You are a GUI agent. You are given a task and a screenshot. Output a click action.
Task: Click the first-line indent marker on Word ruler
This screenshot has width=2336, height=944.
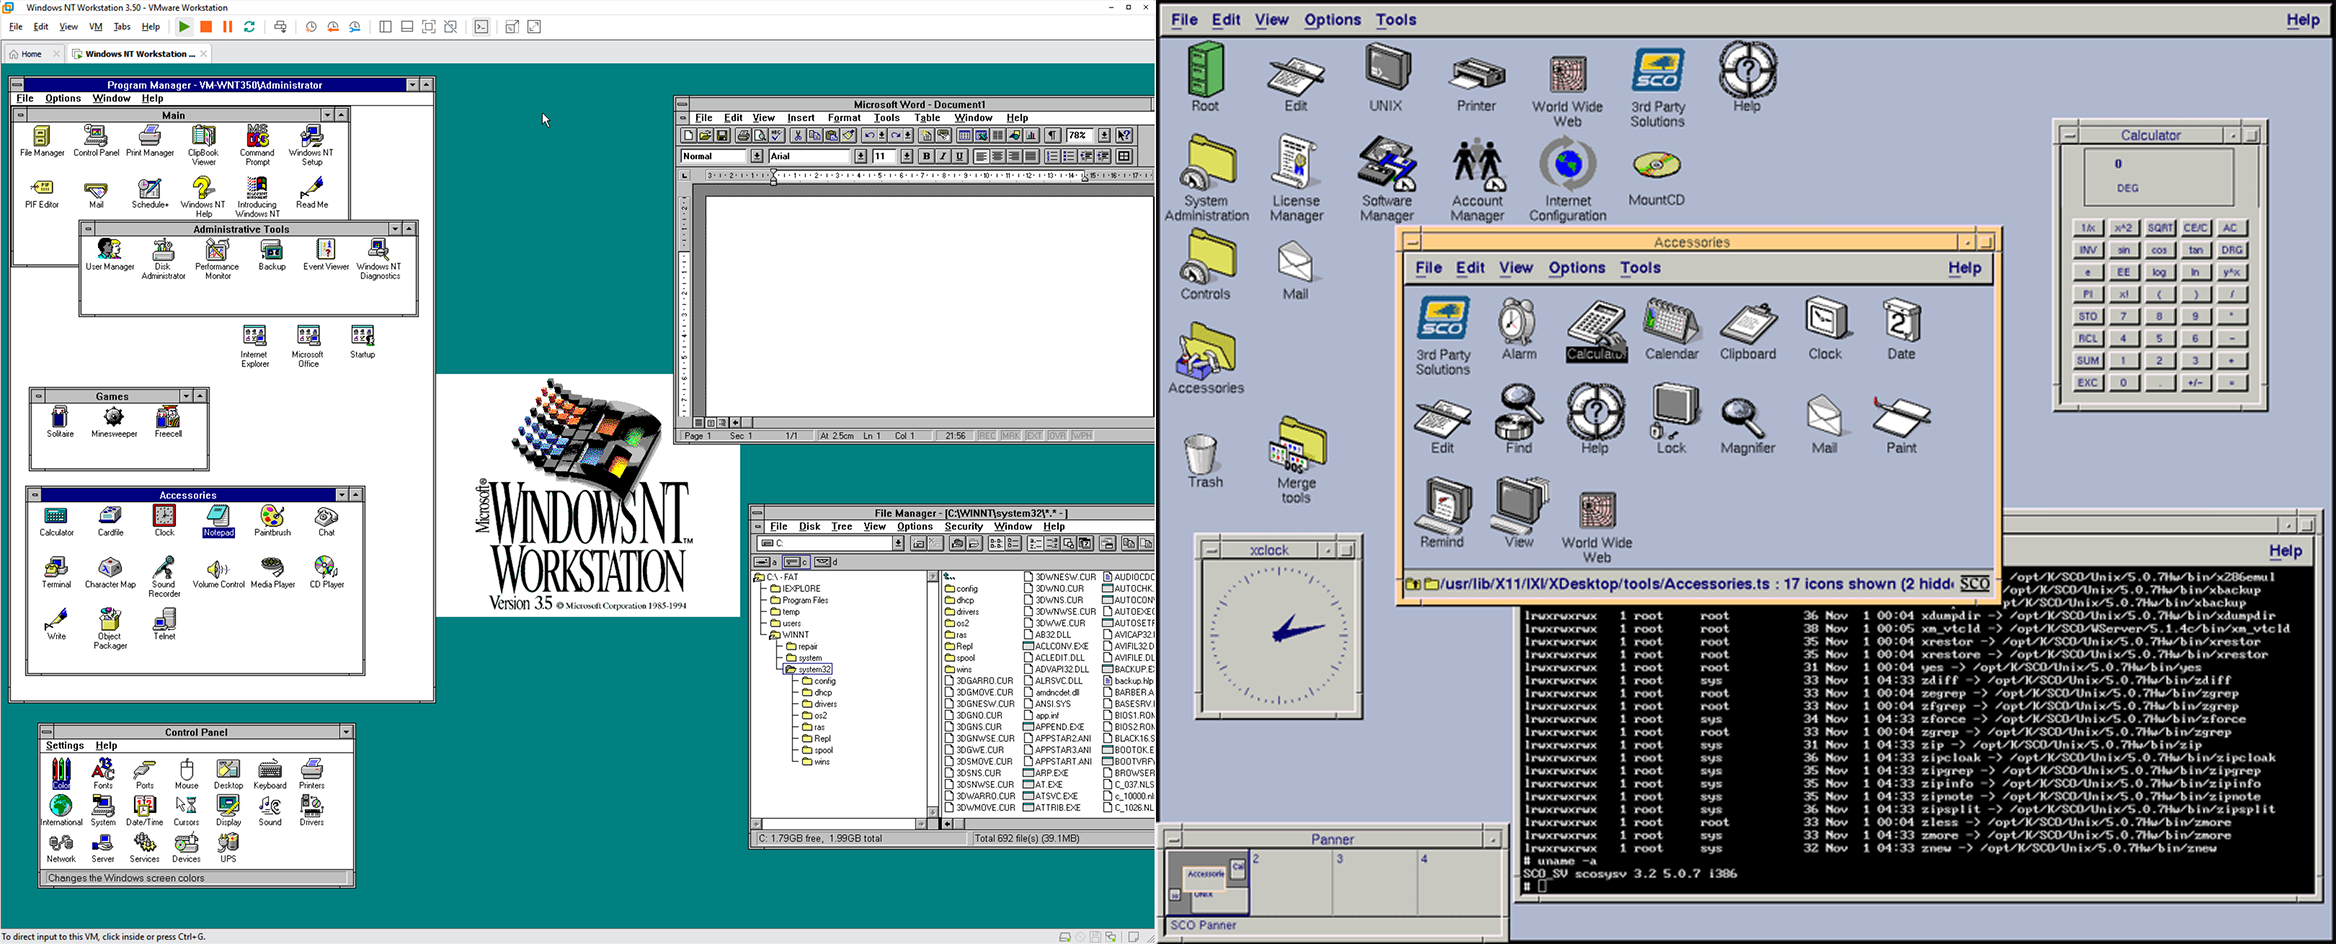click(x=774, y=171)
